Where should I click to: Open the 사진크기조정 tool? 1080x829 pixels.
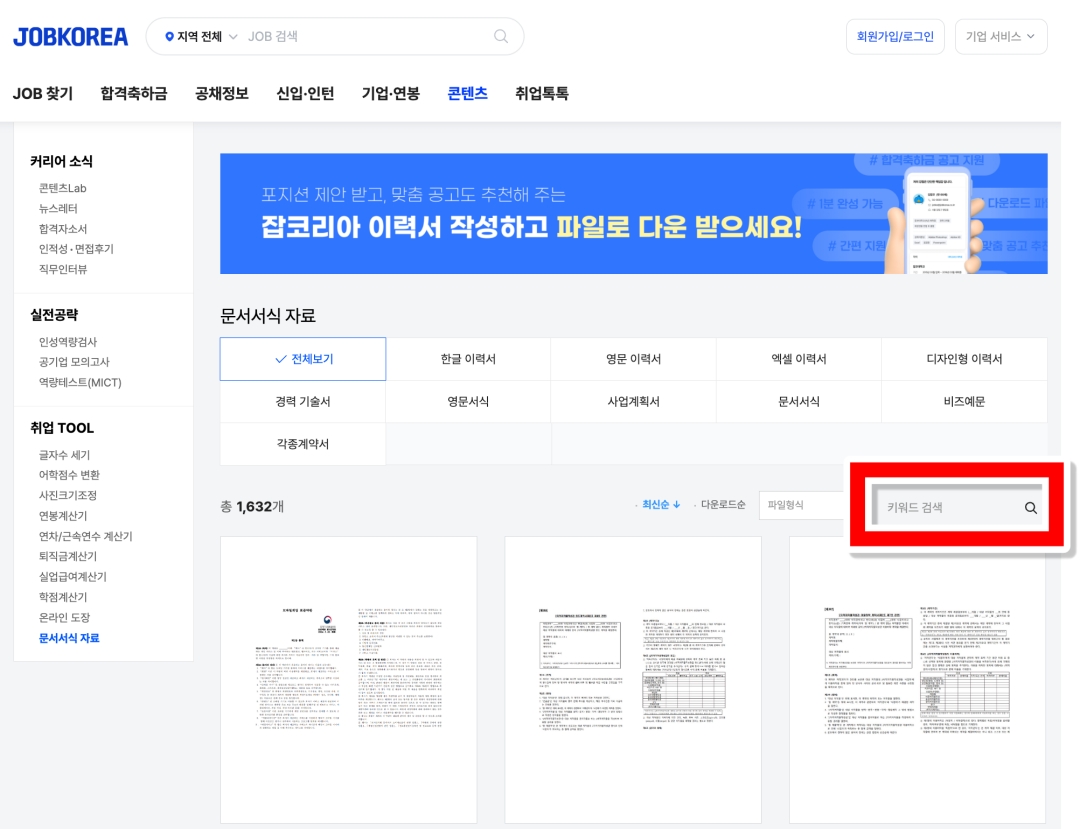coord(68,495)
